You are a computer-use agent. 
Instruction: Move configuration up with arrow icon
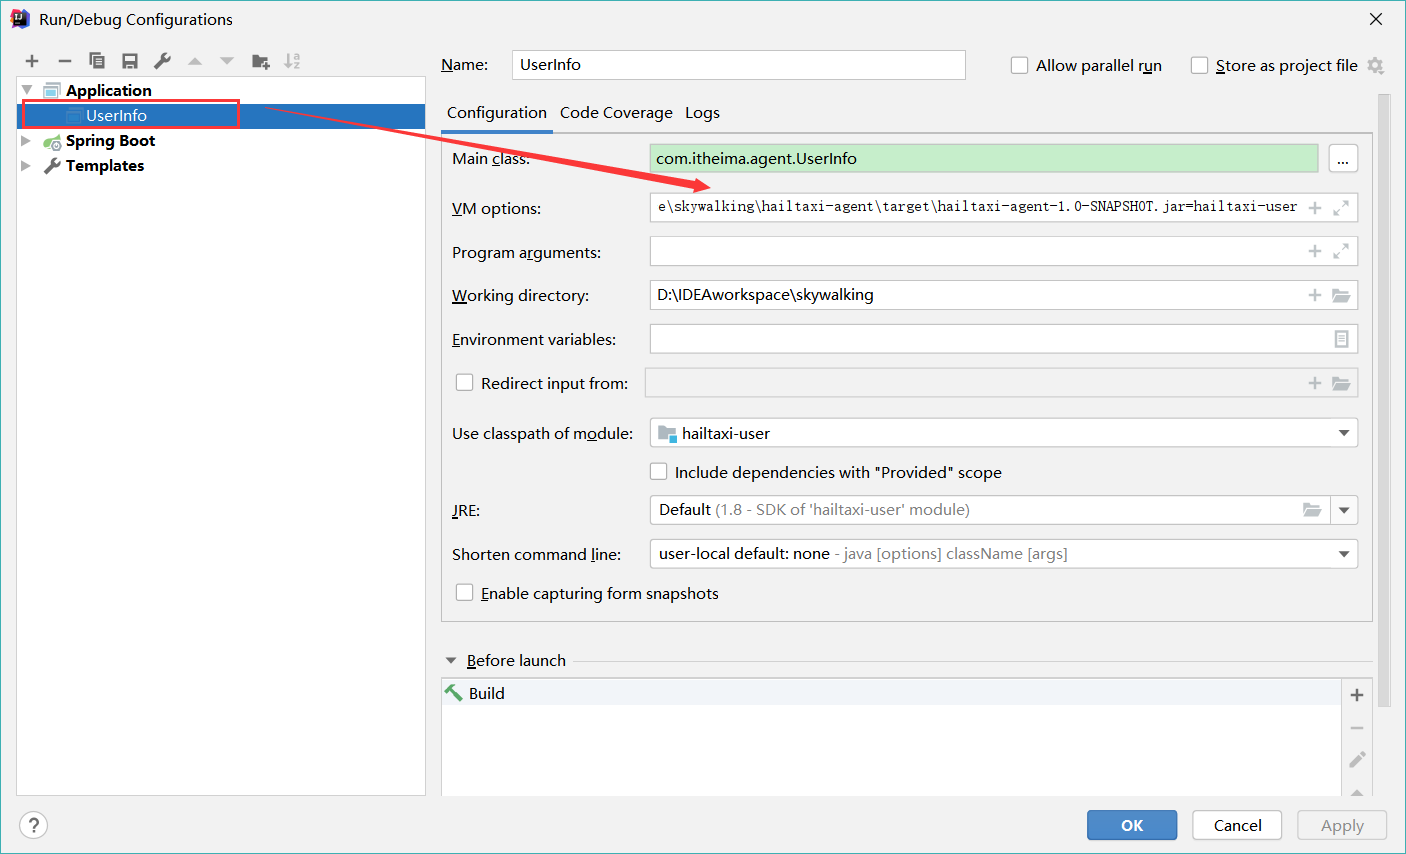pyautogui.click(x=195, y=61)
